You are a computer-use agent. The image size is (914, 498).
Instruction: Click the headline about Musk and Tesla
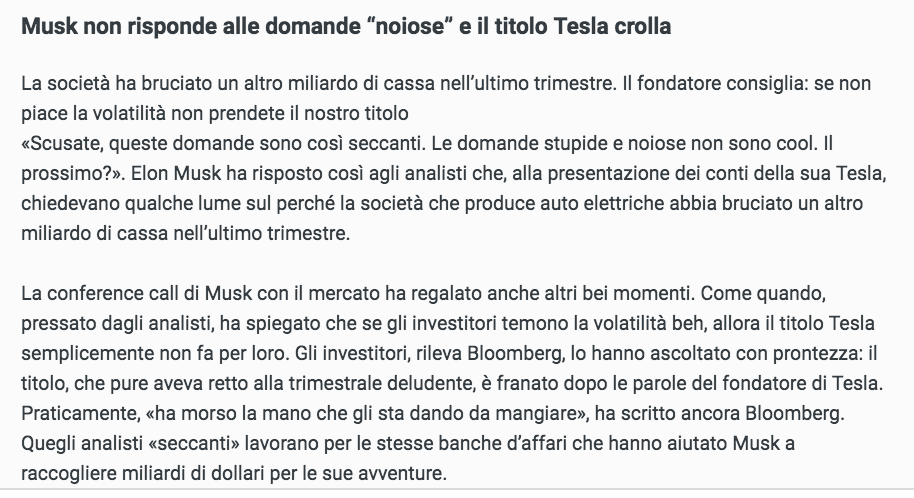pyautogui.click(x=346, y=26)
